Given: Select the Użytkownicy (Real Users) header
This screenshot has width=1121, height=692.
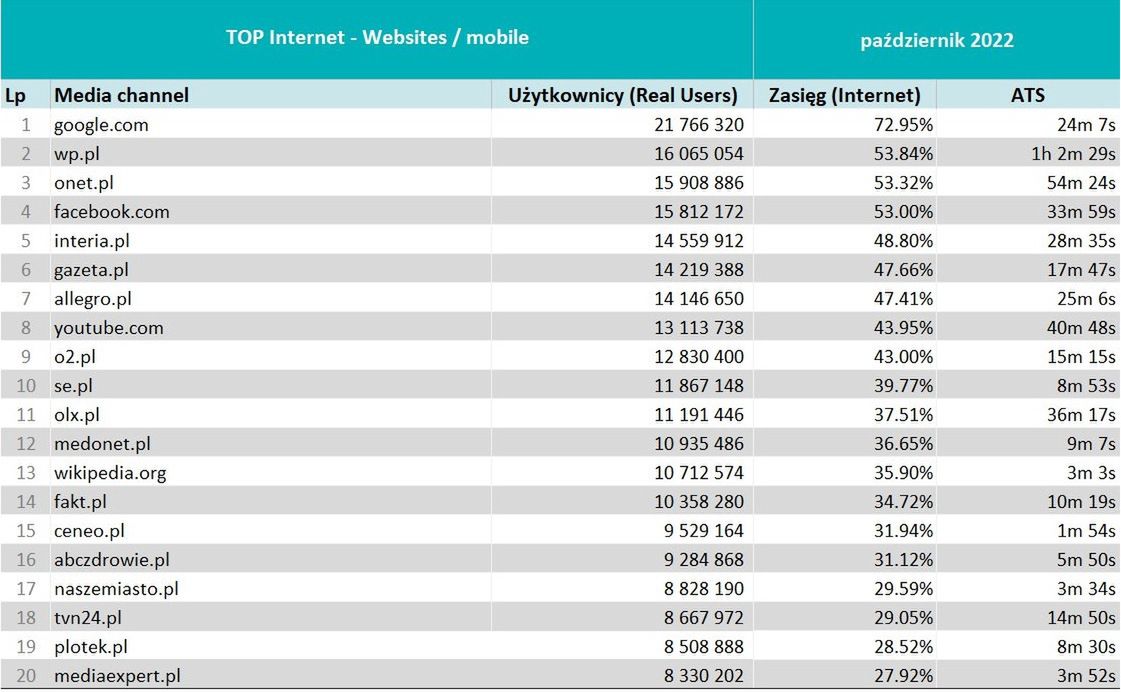Looking at the screenshot, I should click(623, 96).
